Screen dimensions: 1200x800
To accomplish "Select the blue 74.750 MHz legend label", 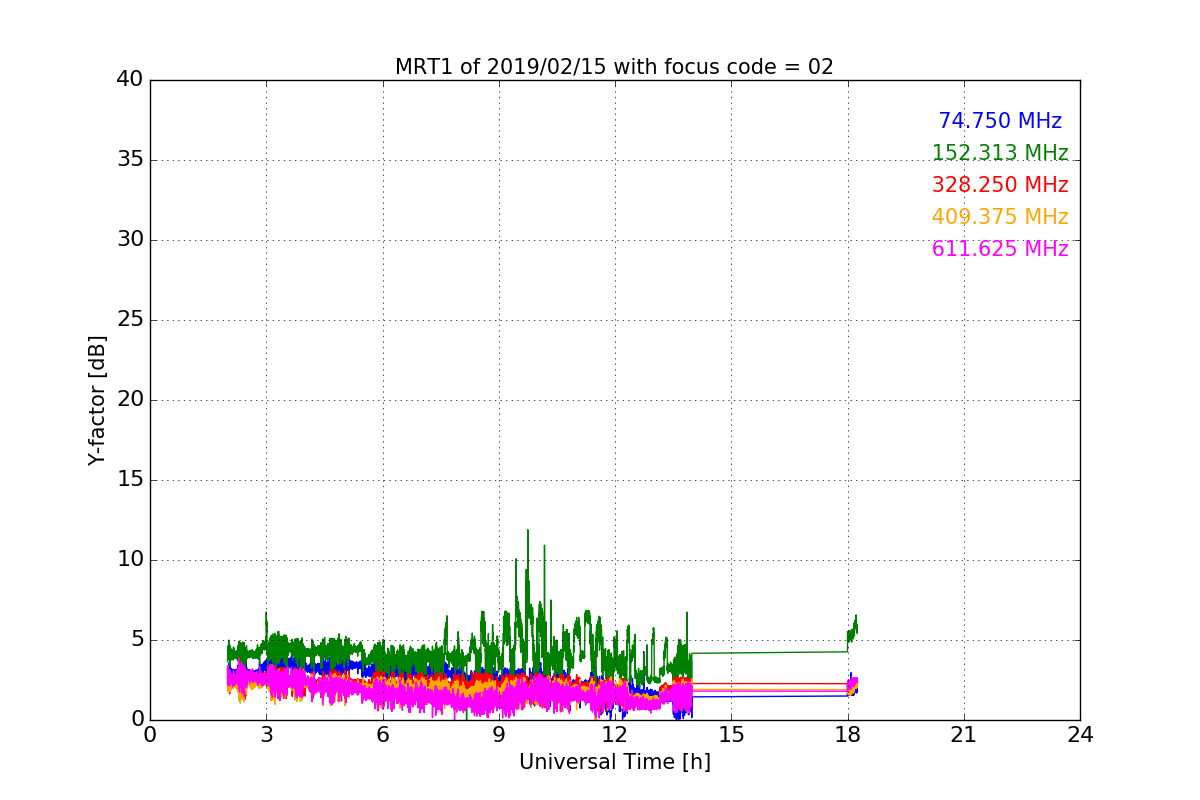I will pos(1000,121).
